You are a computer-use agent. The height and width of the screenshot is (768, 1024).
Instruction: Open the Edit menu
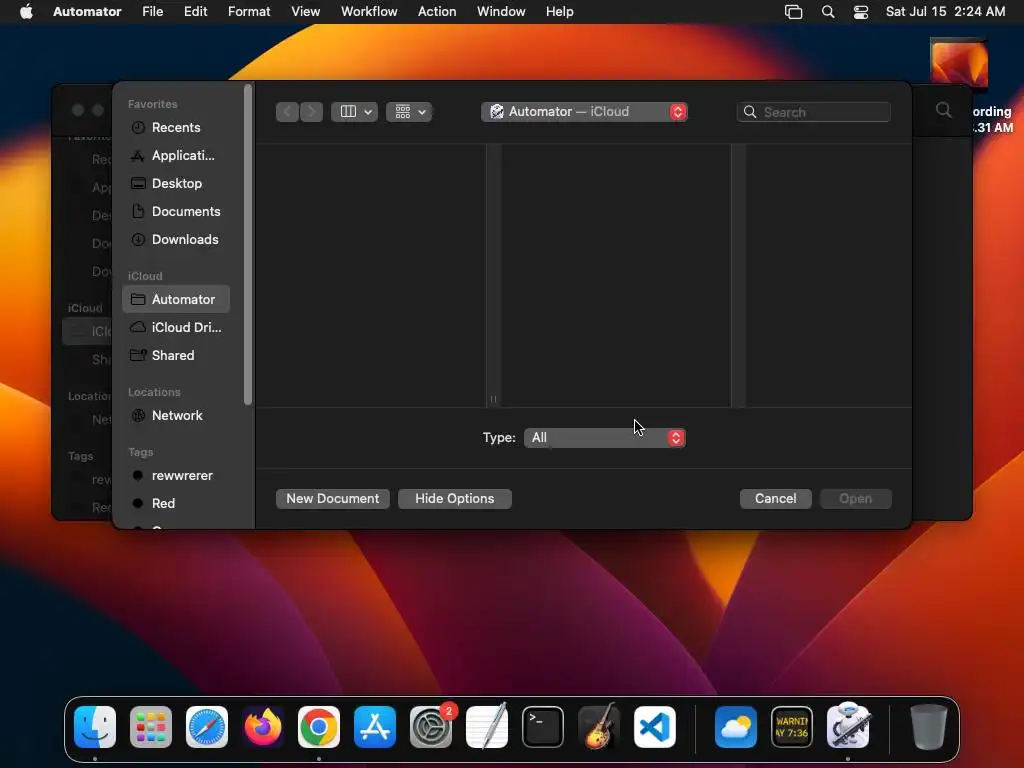195,12
